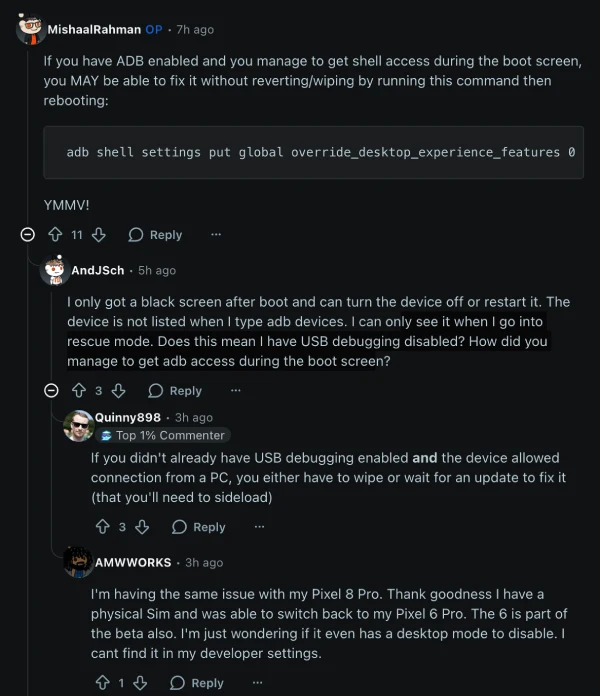Screen dimensions: 600x696
Task: Upvote AndJSch's comment
Action: click(77, 391)
